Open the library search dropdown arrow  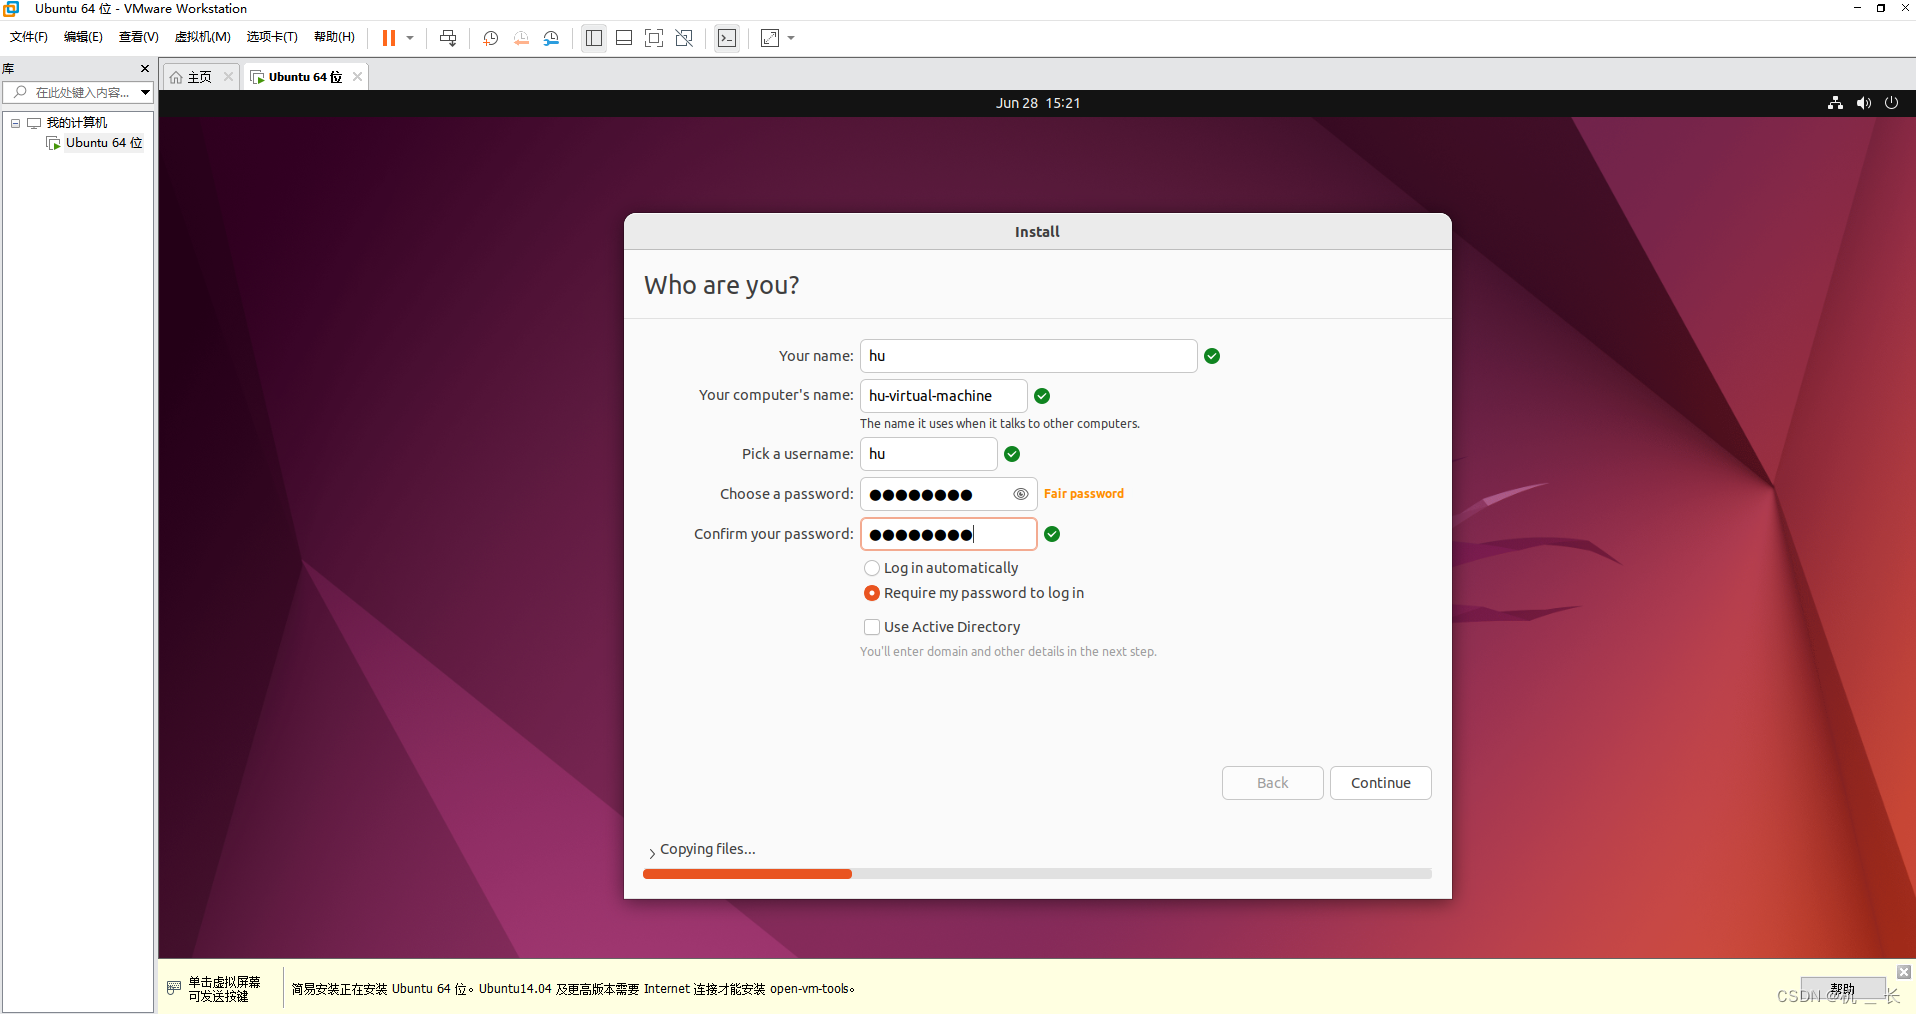coord(146,92)
